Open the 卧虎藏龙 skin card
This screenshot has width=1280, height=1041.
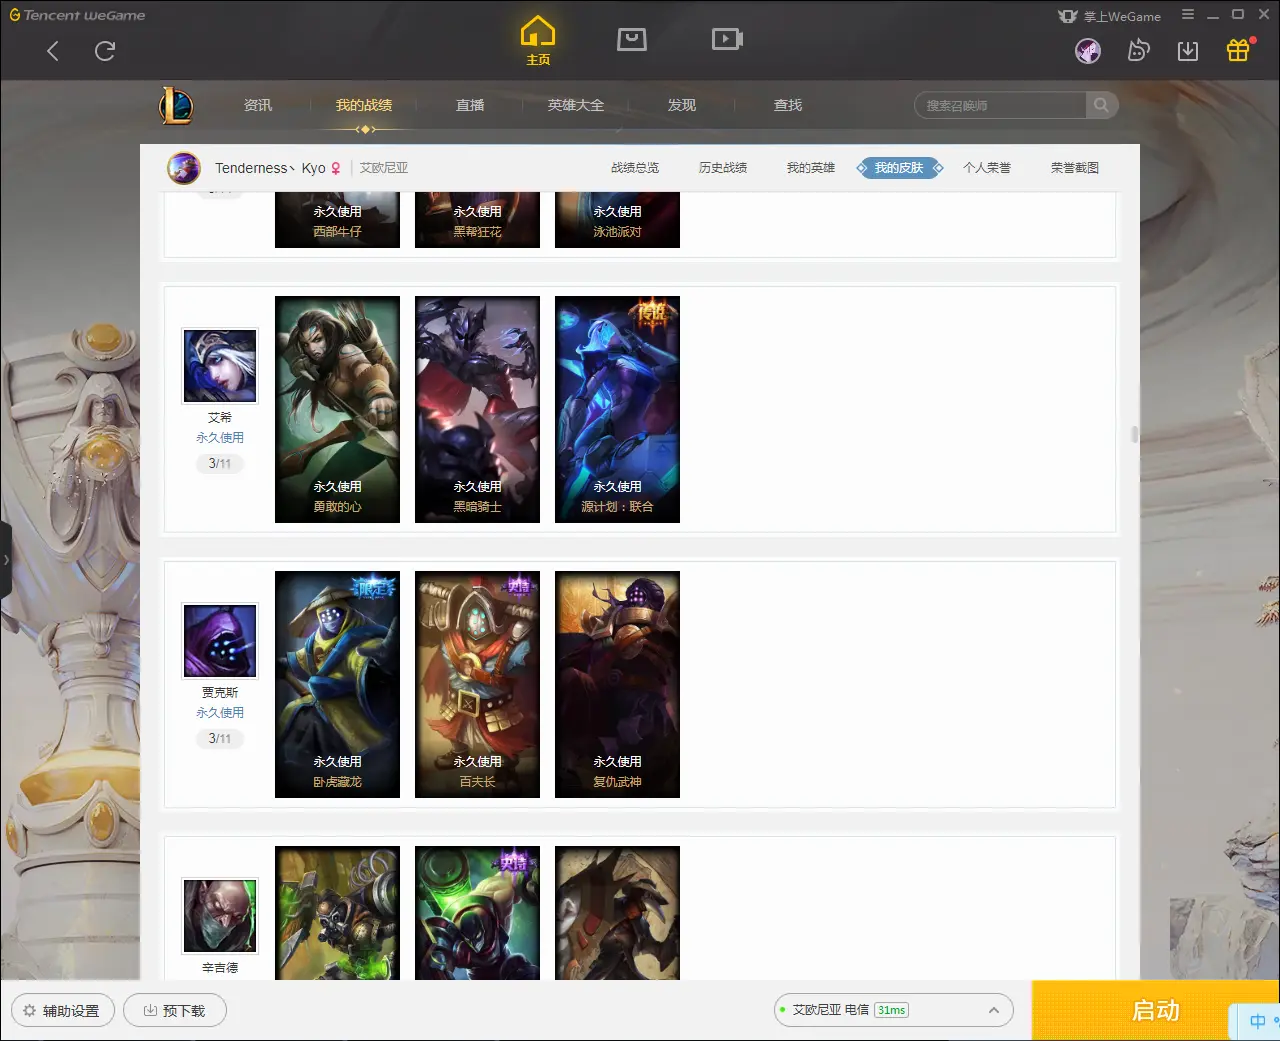pyautogui.click(x=337, y=684)
